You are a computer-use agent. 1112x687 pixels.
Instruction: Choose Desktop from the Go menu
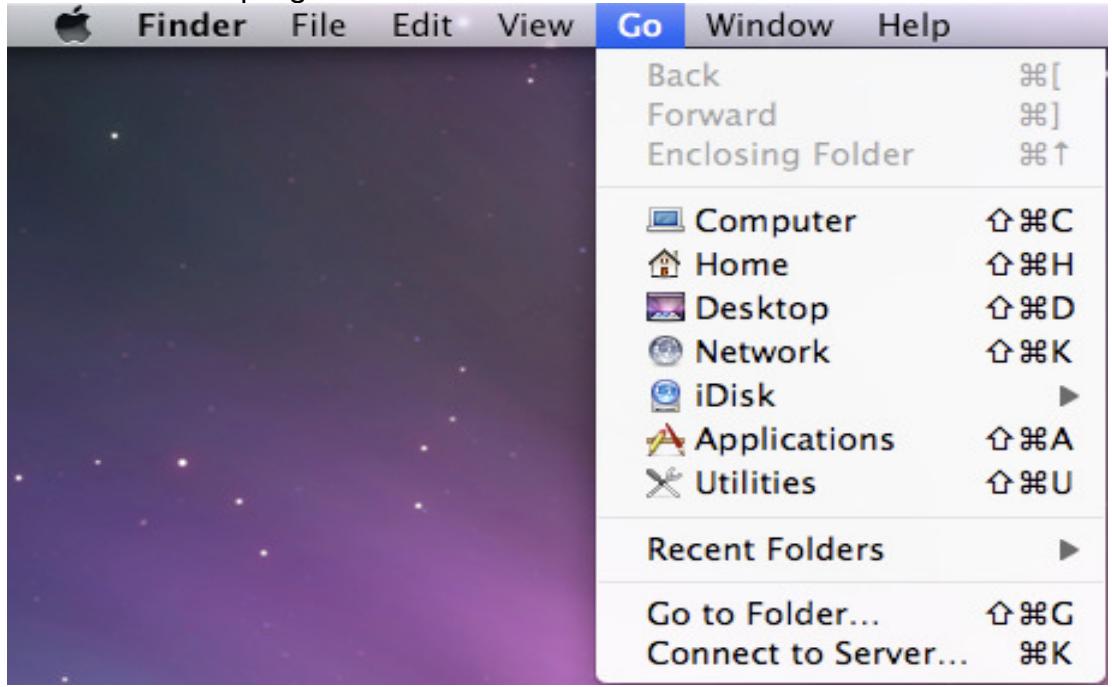851,308
